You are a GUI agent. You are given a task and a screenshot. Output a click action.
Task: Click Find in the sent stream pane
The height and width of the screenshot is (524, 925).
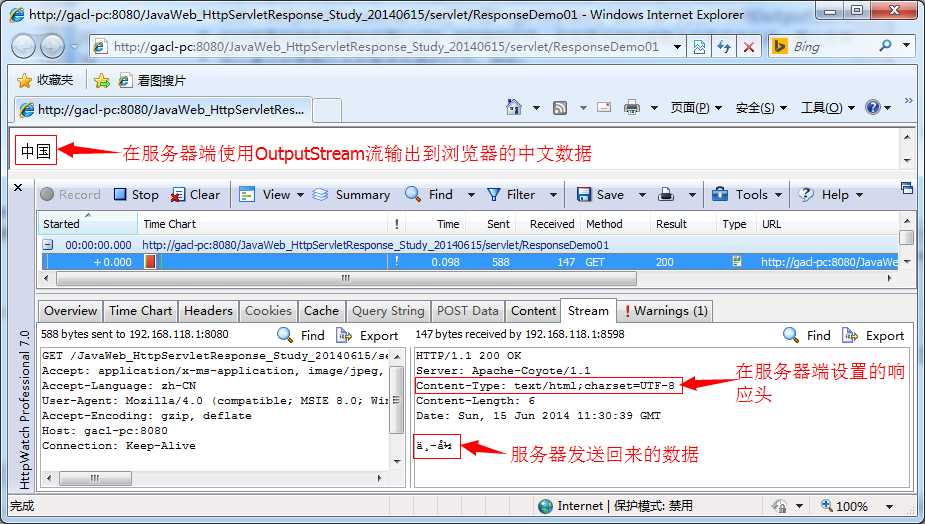[x=301, y=335]
